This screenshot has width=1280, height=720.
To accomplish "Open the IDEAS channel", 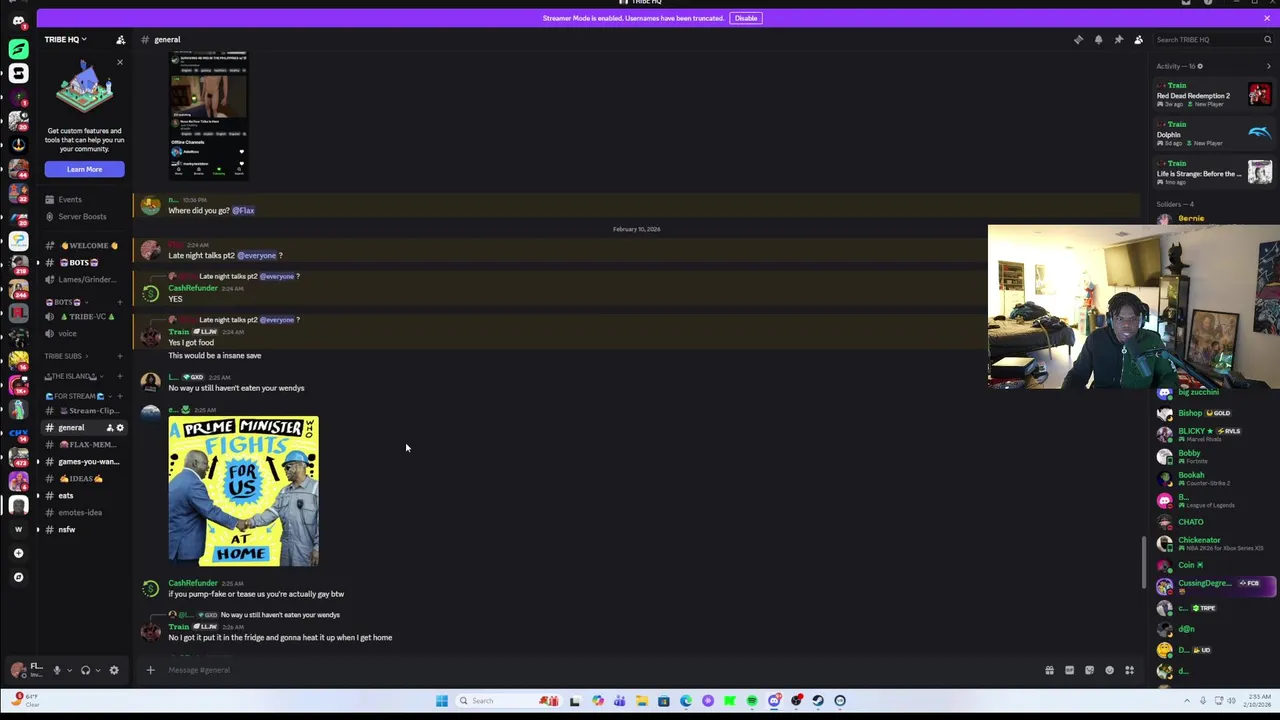I will [84, 478].
